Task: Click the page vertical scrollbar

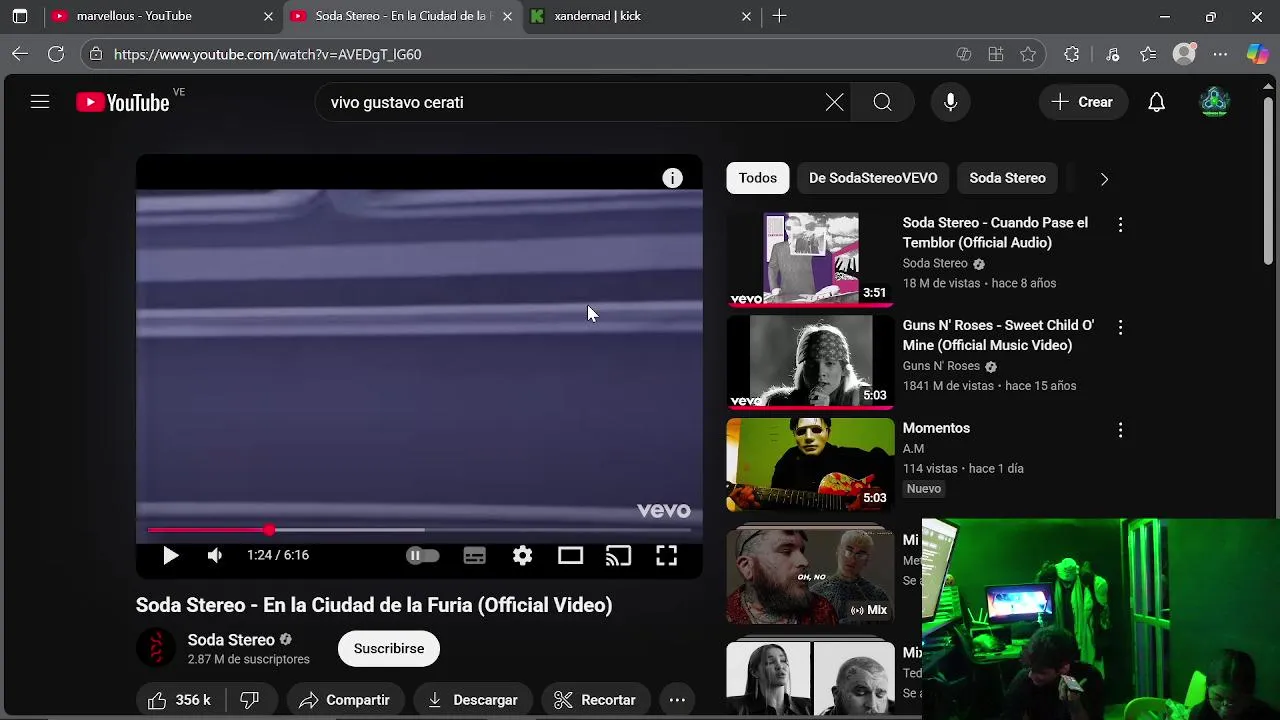Action: (1270, 180)
